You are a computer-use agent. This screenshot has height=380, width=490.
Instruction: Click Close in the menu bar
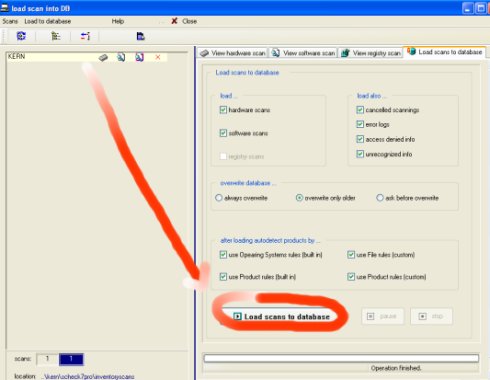click(189, 21)
